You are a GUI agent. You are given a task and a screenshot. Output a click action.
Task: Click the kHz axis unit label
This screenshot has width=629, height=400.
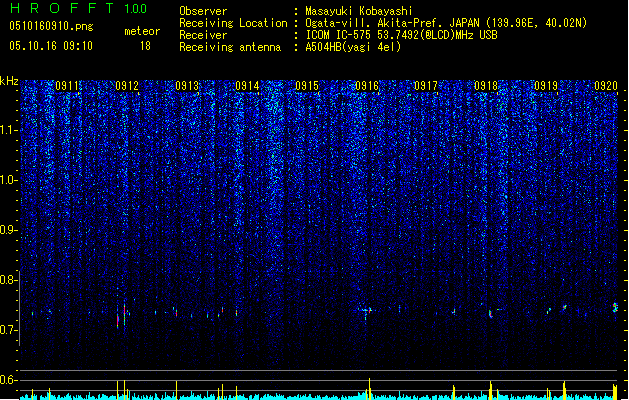tap(9, 81)
